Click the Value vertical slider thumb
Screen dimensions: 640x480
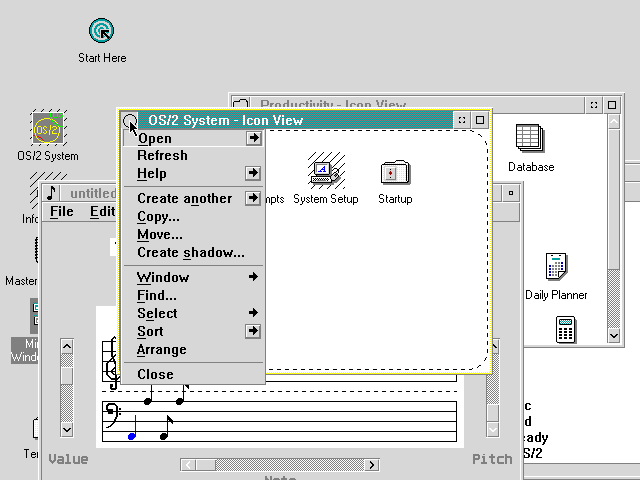pos(67,376)
